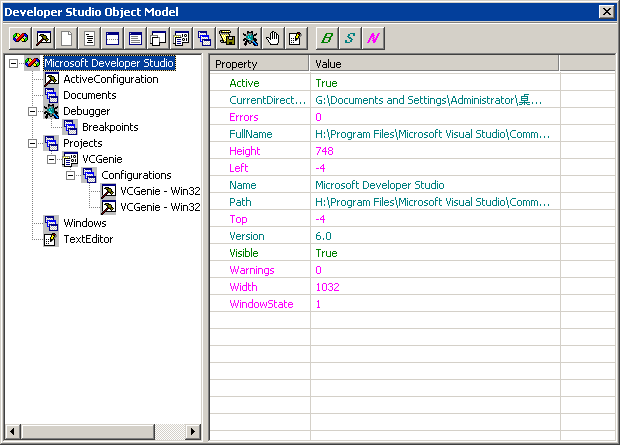The height and width of the screenshot is (445, 620).
Task: Click the Version value 6.0
Action: [323, 236]
